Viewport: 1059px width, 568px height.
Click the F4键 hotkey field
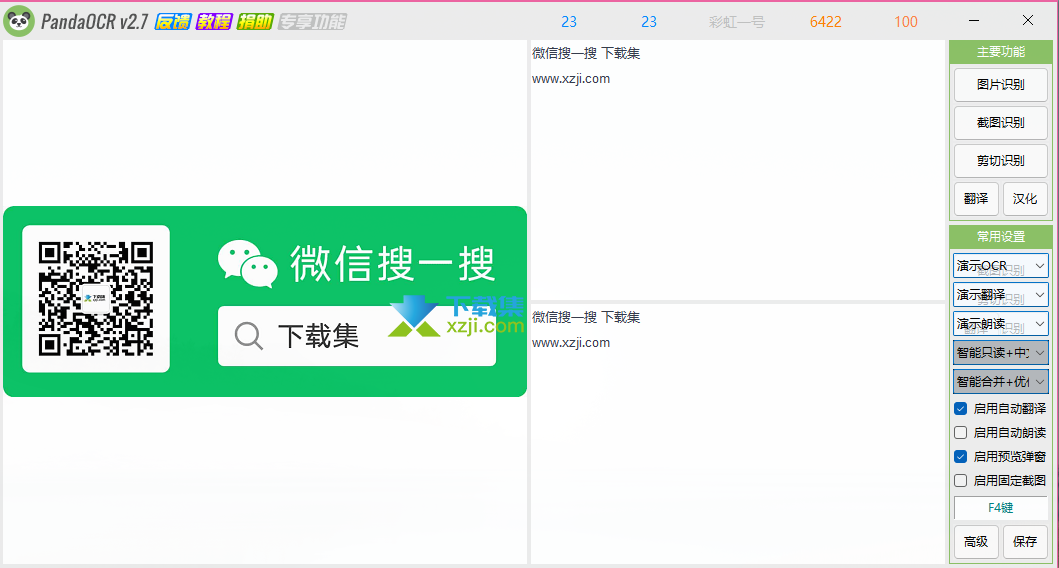[x=1000, y=508]
